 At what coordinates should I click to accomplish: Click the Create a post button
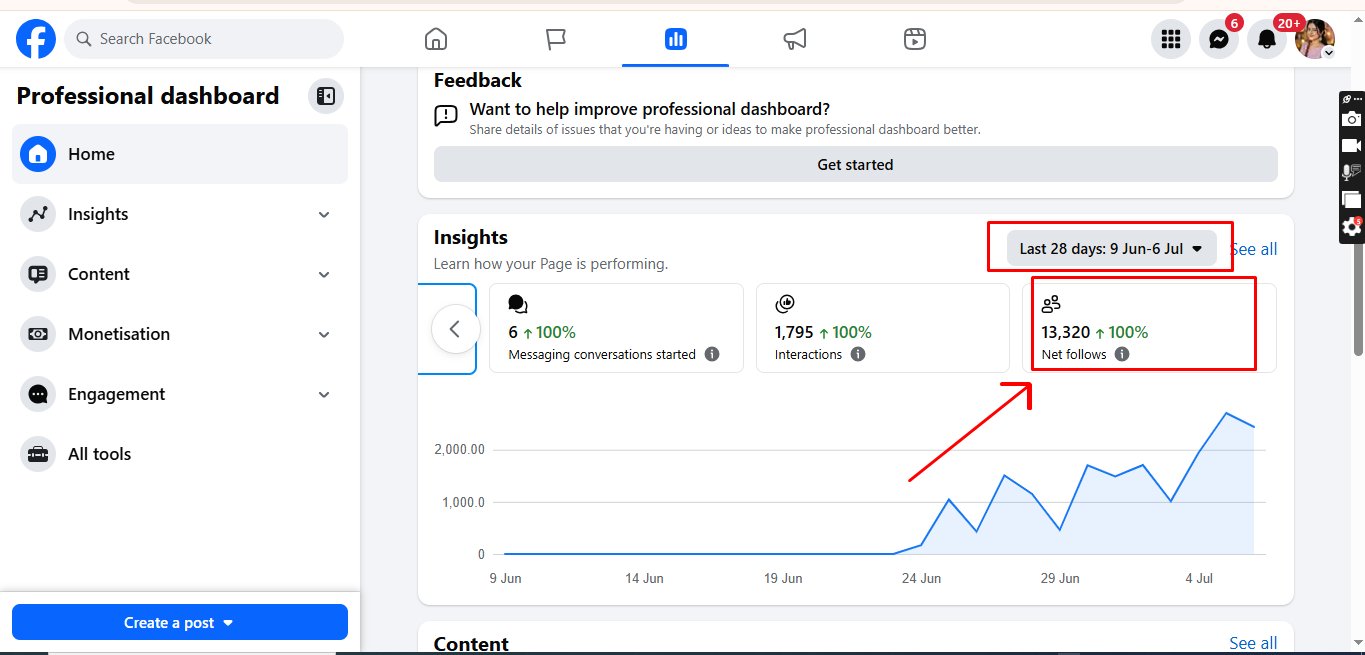180,622
